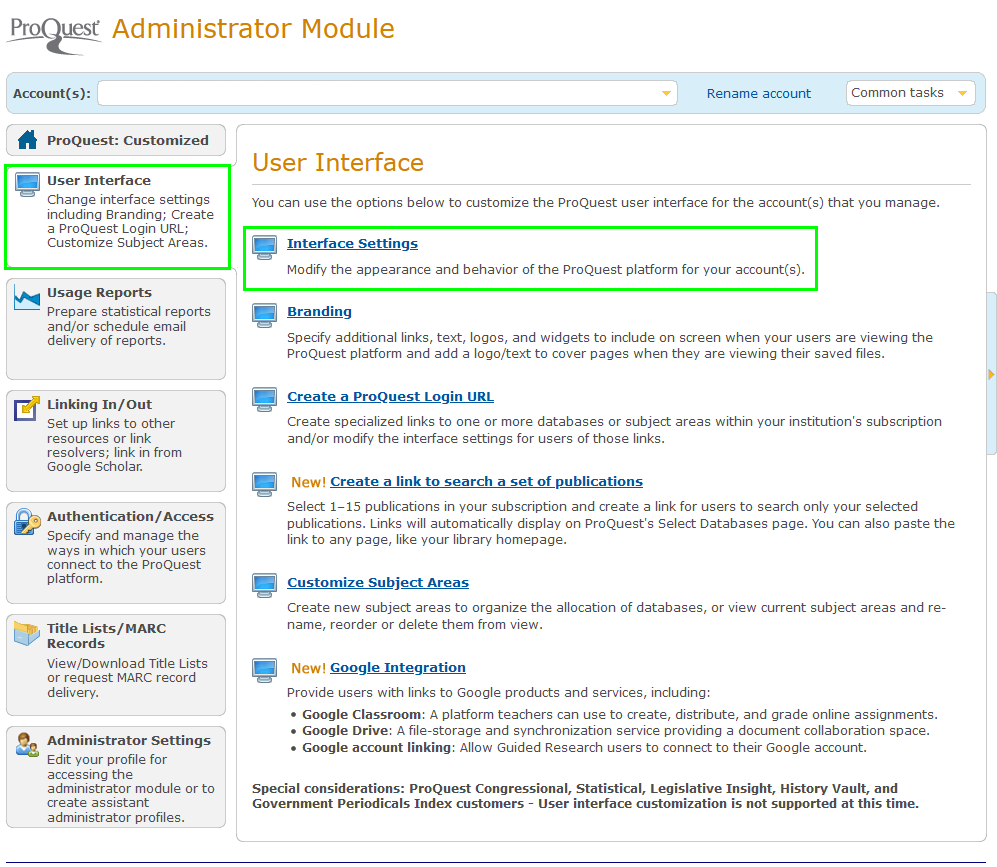This screenshot has width=997, height=867.
Task: Click the monitor icon beside Interface Settings
Action: (x=265, y=247)
